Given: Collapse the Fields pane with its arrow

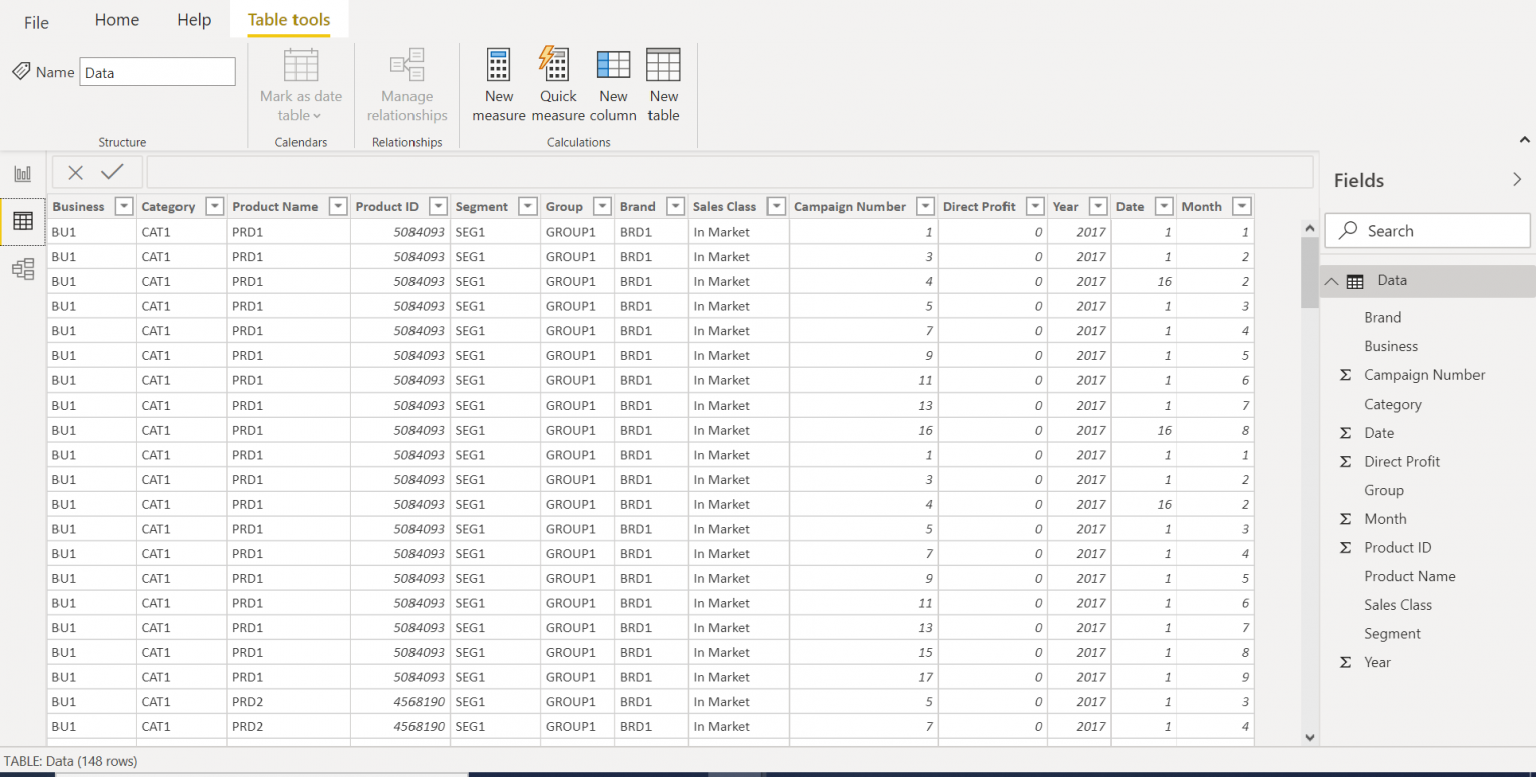Looking at the screenshot, I should 1518,179.
